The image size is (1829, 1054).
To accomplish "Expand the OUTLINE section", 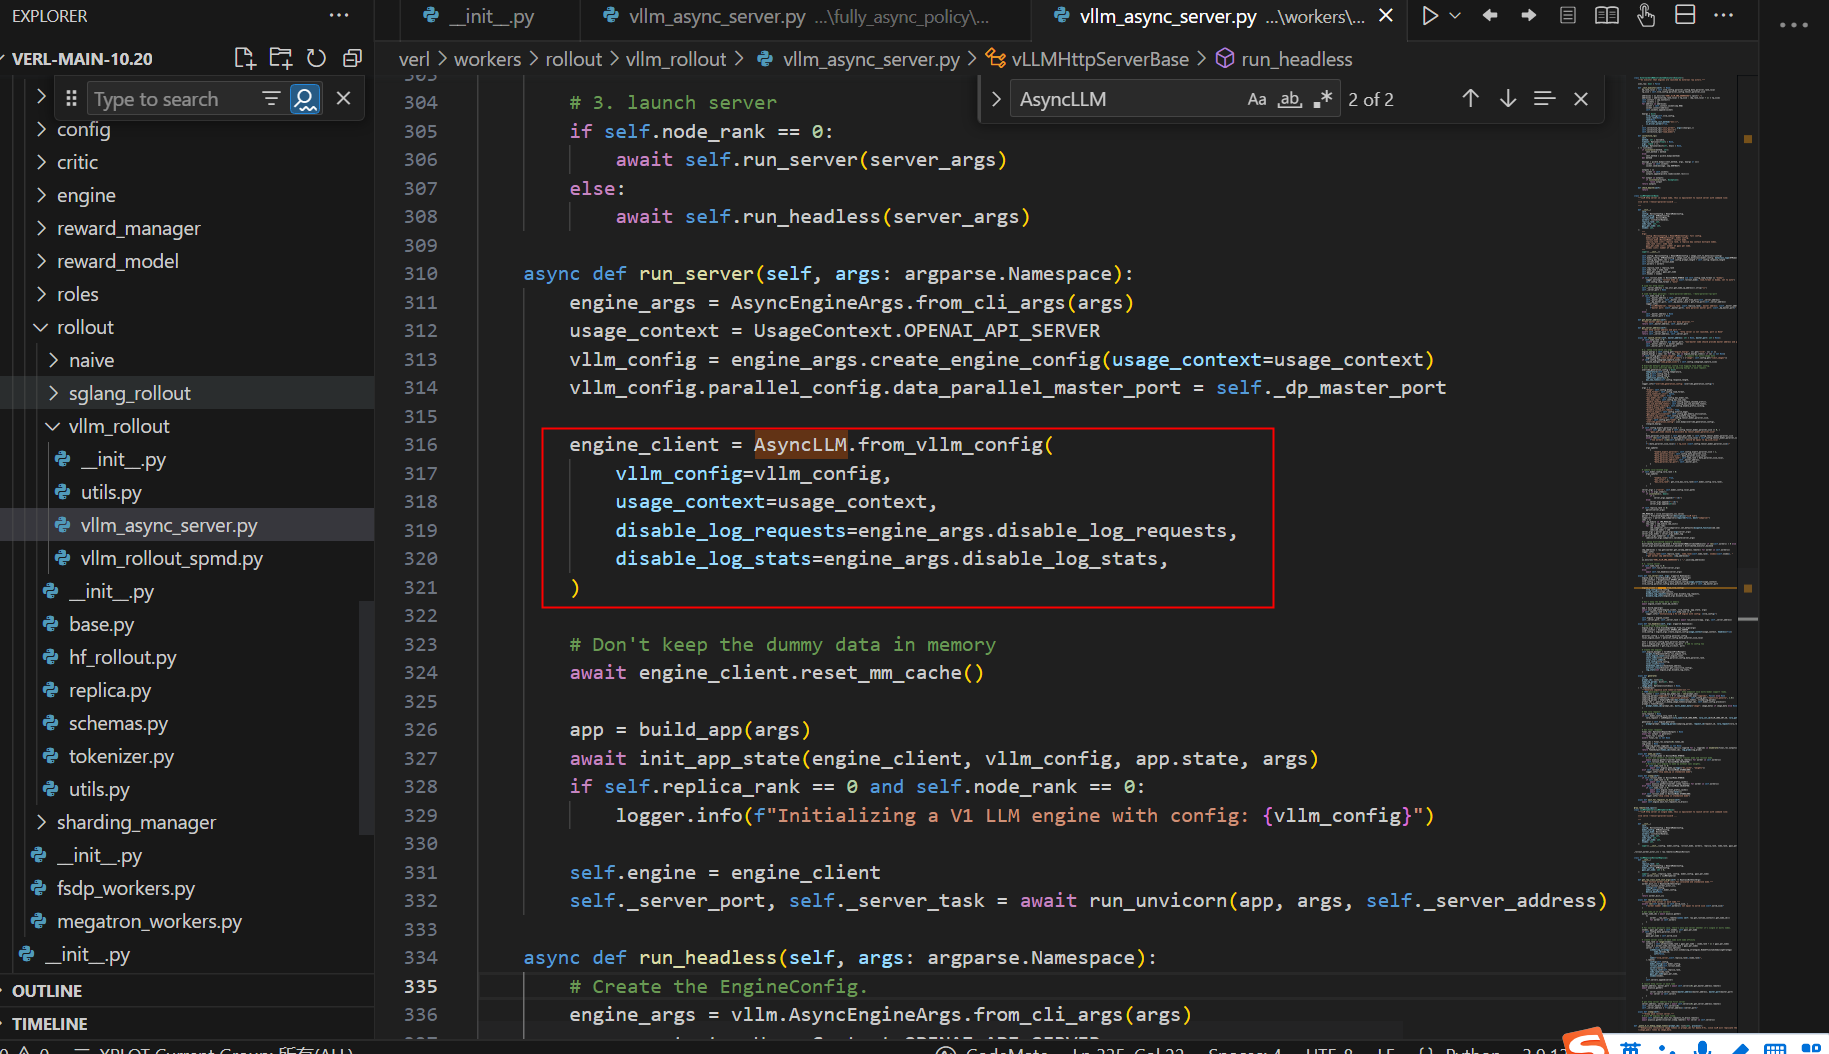I will click(47, 991).
